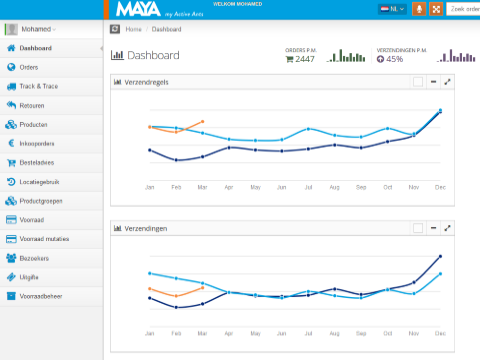The height and width of the screenshot is (360, 480).
Task: Click the Uitgifte label
Action: tap(29, 277)
